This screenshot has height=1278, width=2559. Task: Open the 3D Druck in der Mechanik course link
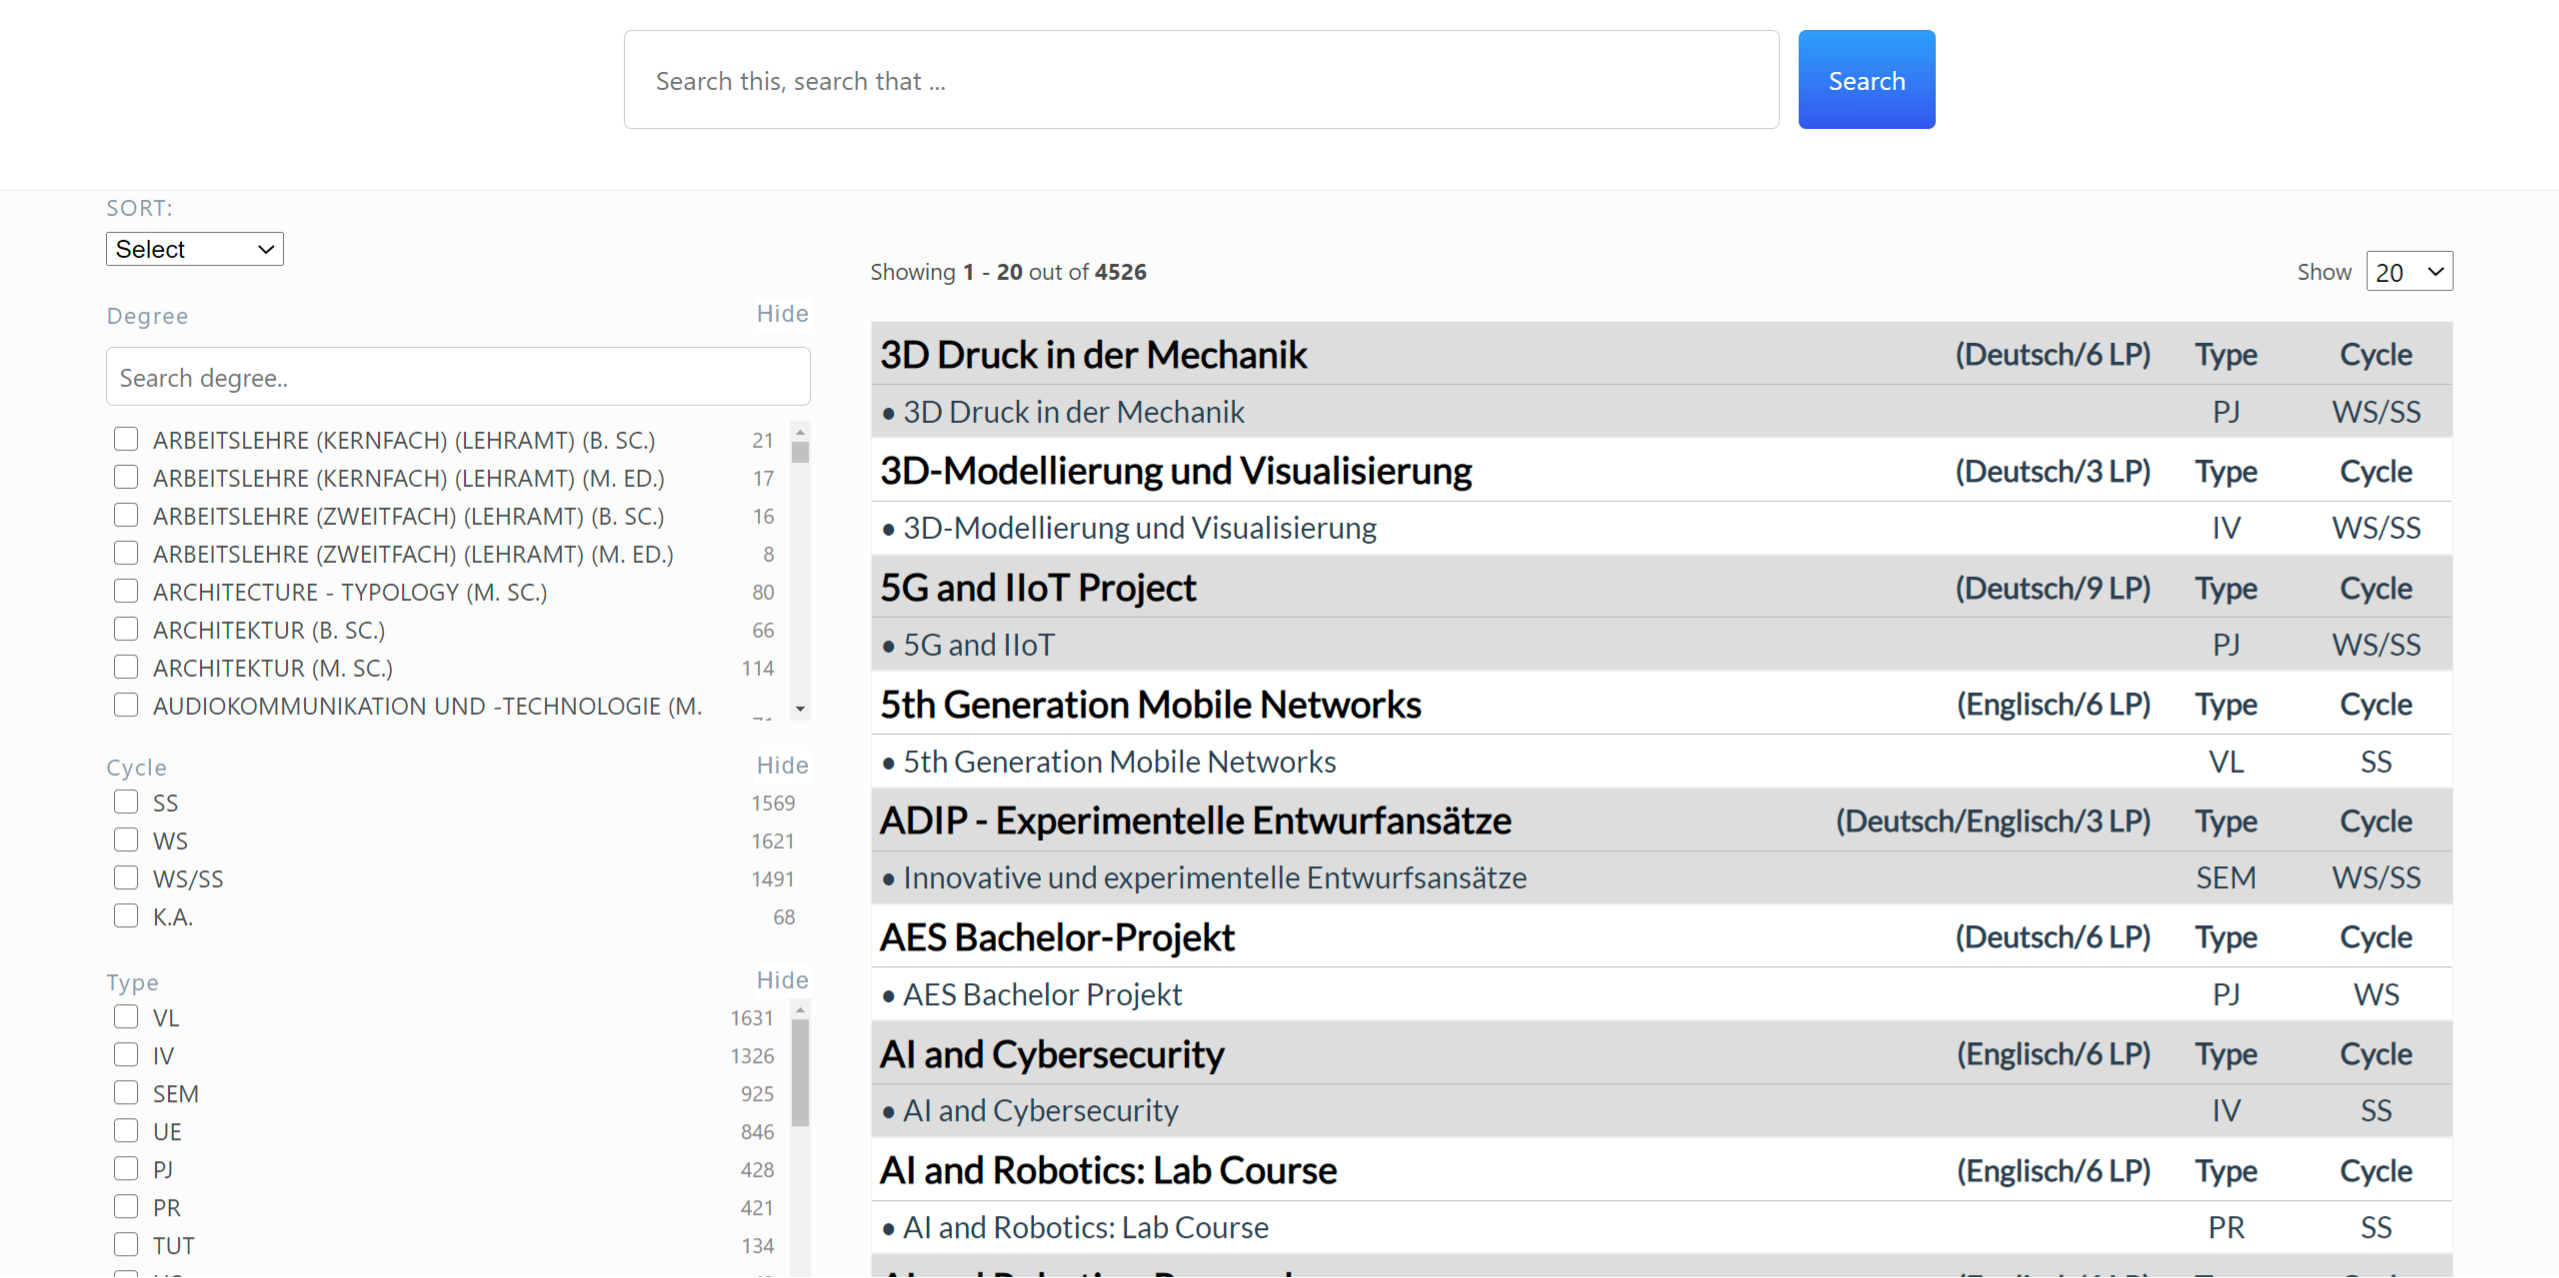(x=1073, y=412)
